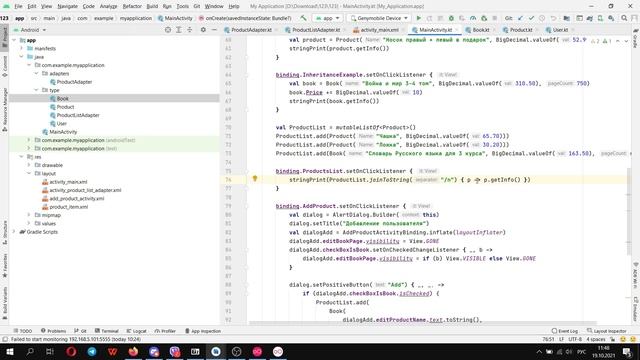Click LF line separator in status bar

click(561, 339)
